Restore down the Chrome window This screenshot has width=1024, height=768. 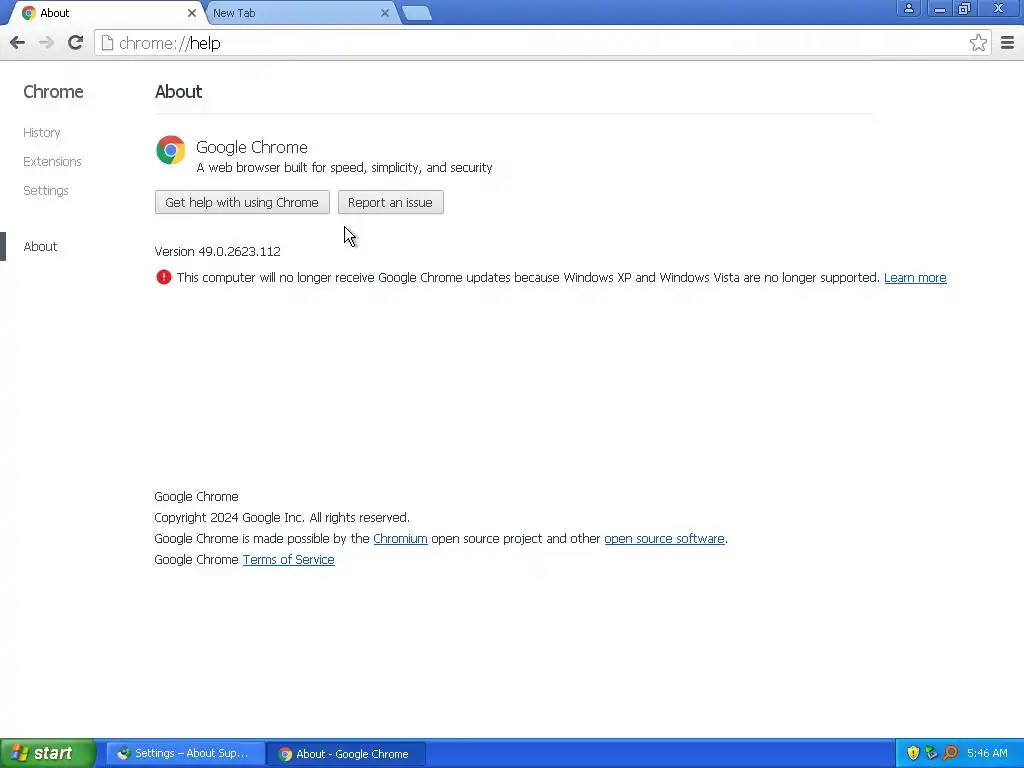click(965, 8)
